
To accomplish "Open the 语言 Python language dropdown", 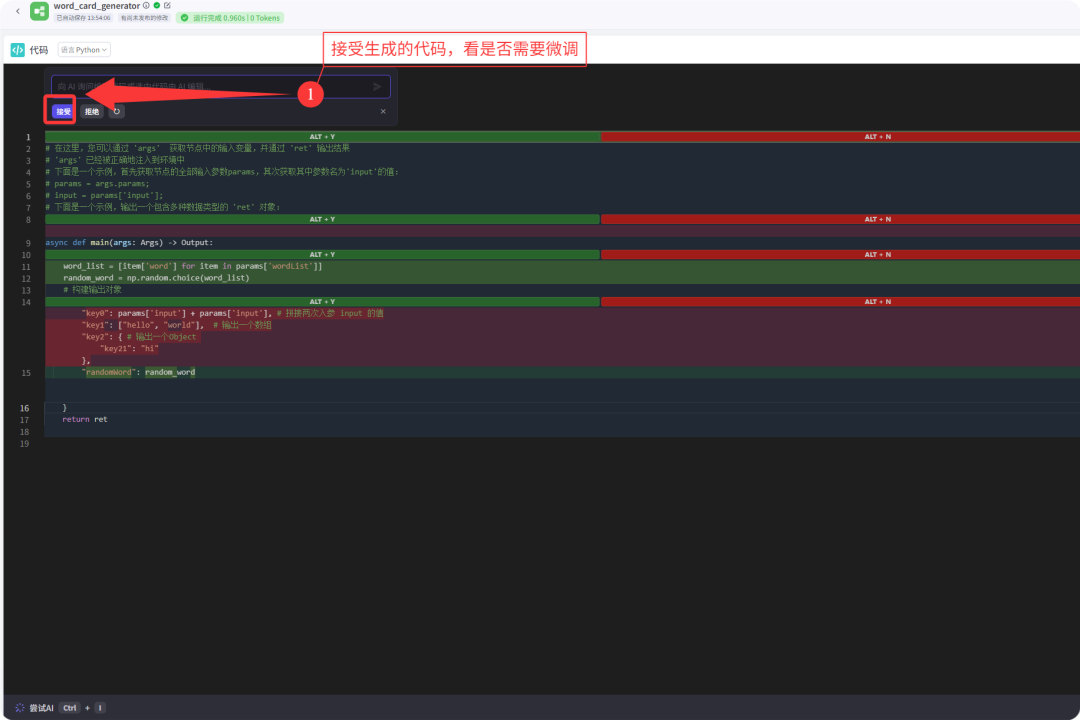I will pyautogui.click(x=84, y=50).
